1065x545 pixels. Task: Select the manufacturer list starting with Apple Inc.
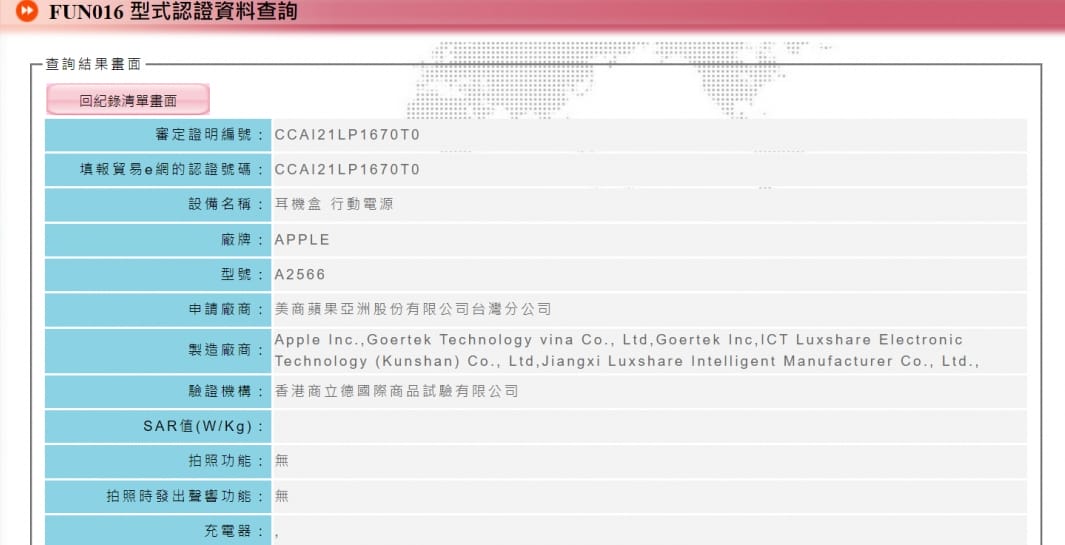click(x=626, y=351)
